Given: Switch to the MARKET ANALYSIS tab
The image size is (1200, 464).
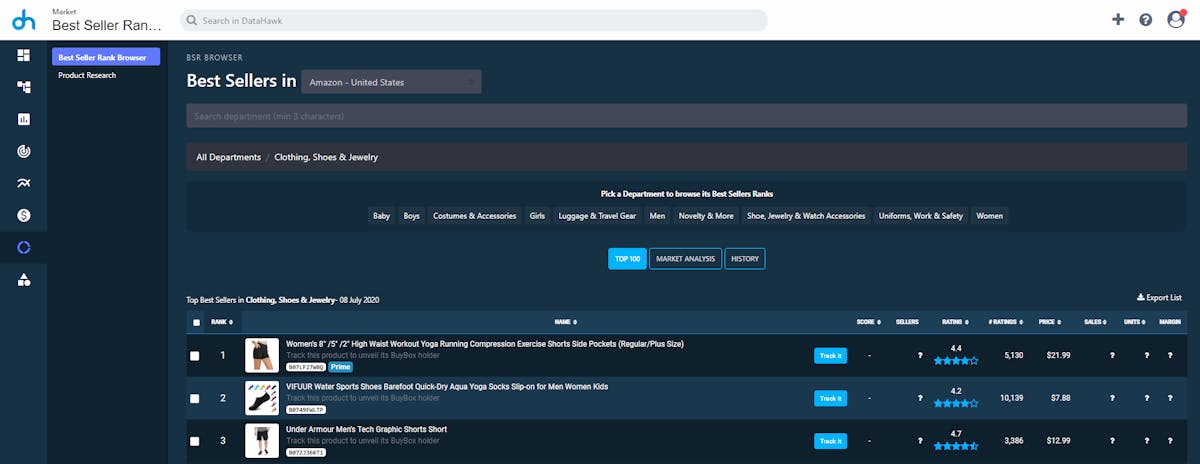Looking at the screenshot, I should 685,259.
